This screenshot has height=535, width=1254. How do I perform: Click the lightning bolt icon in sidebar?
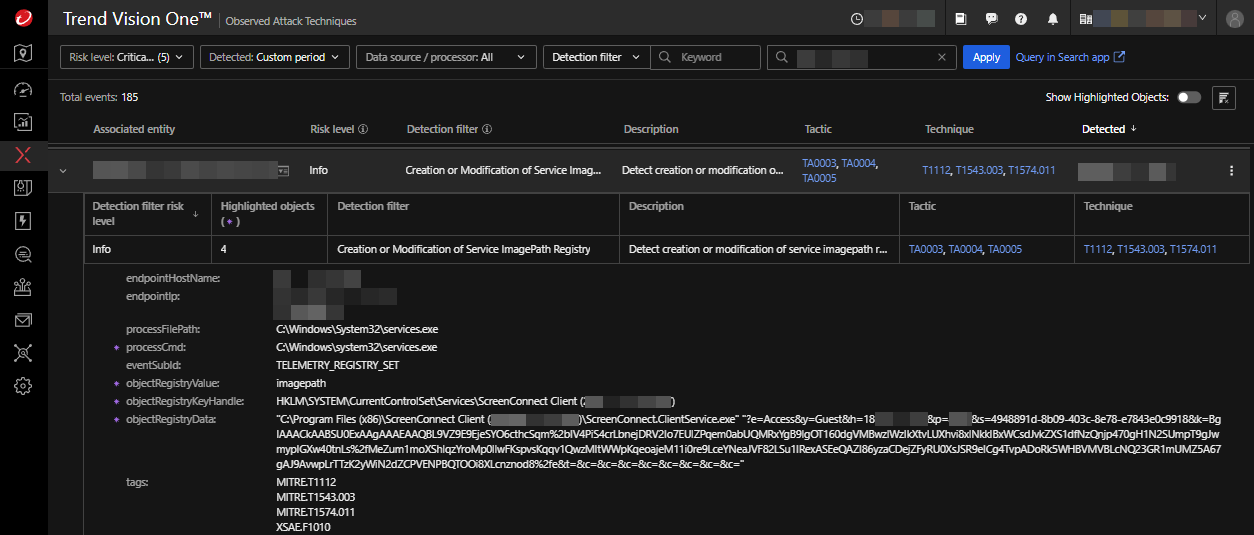point(23,221)
